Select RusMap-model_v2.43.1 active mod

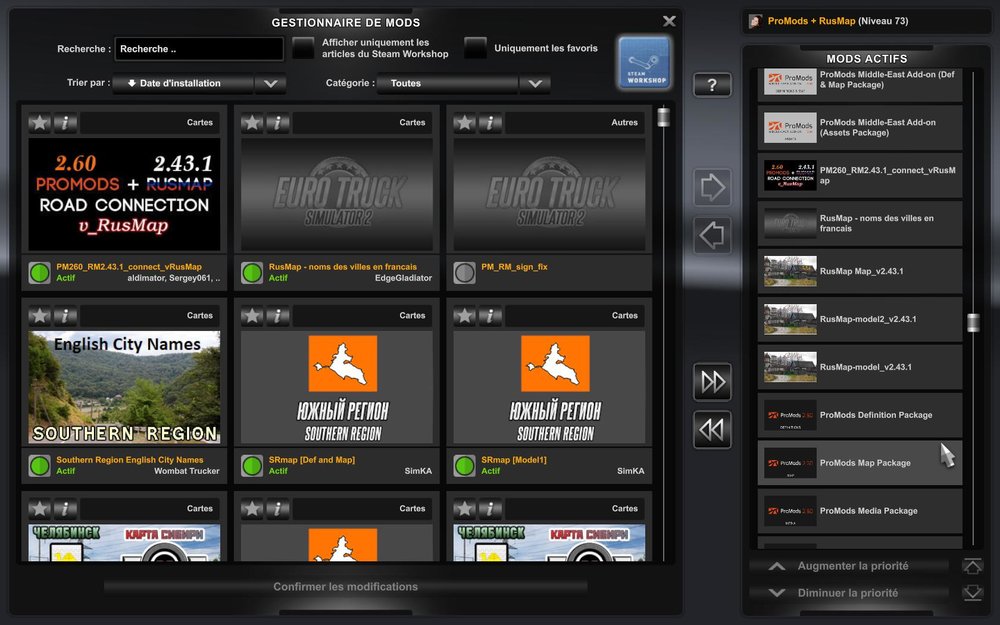860,367
